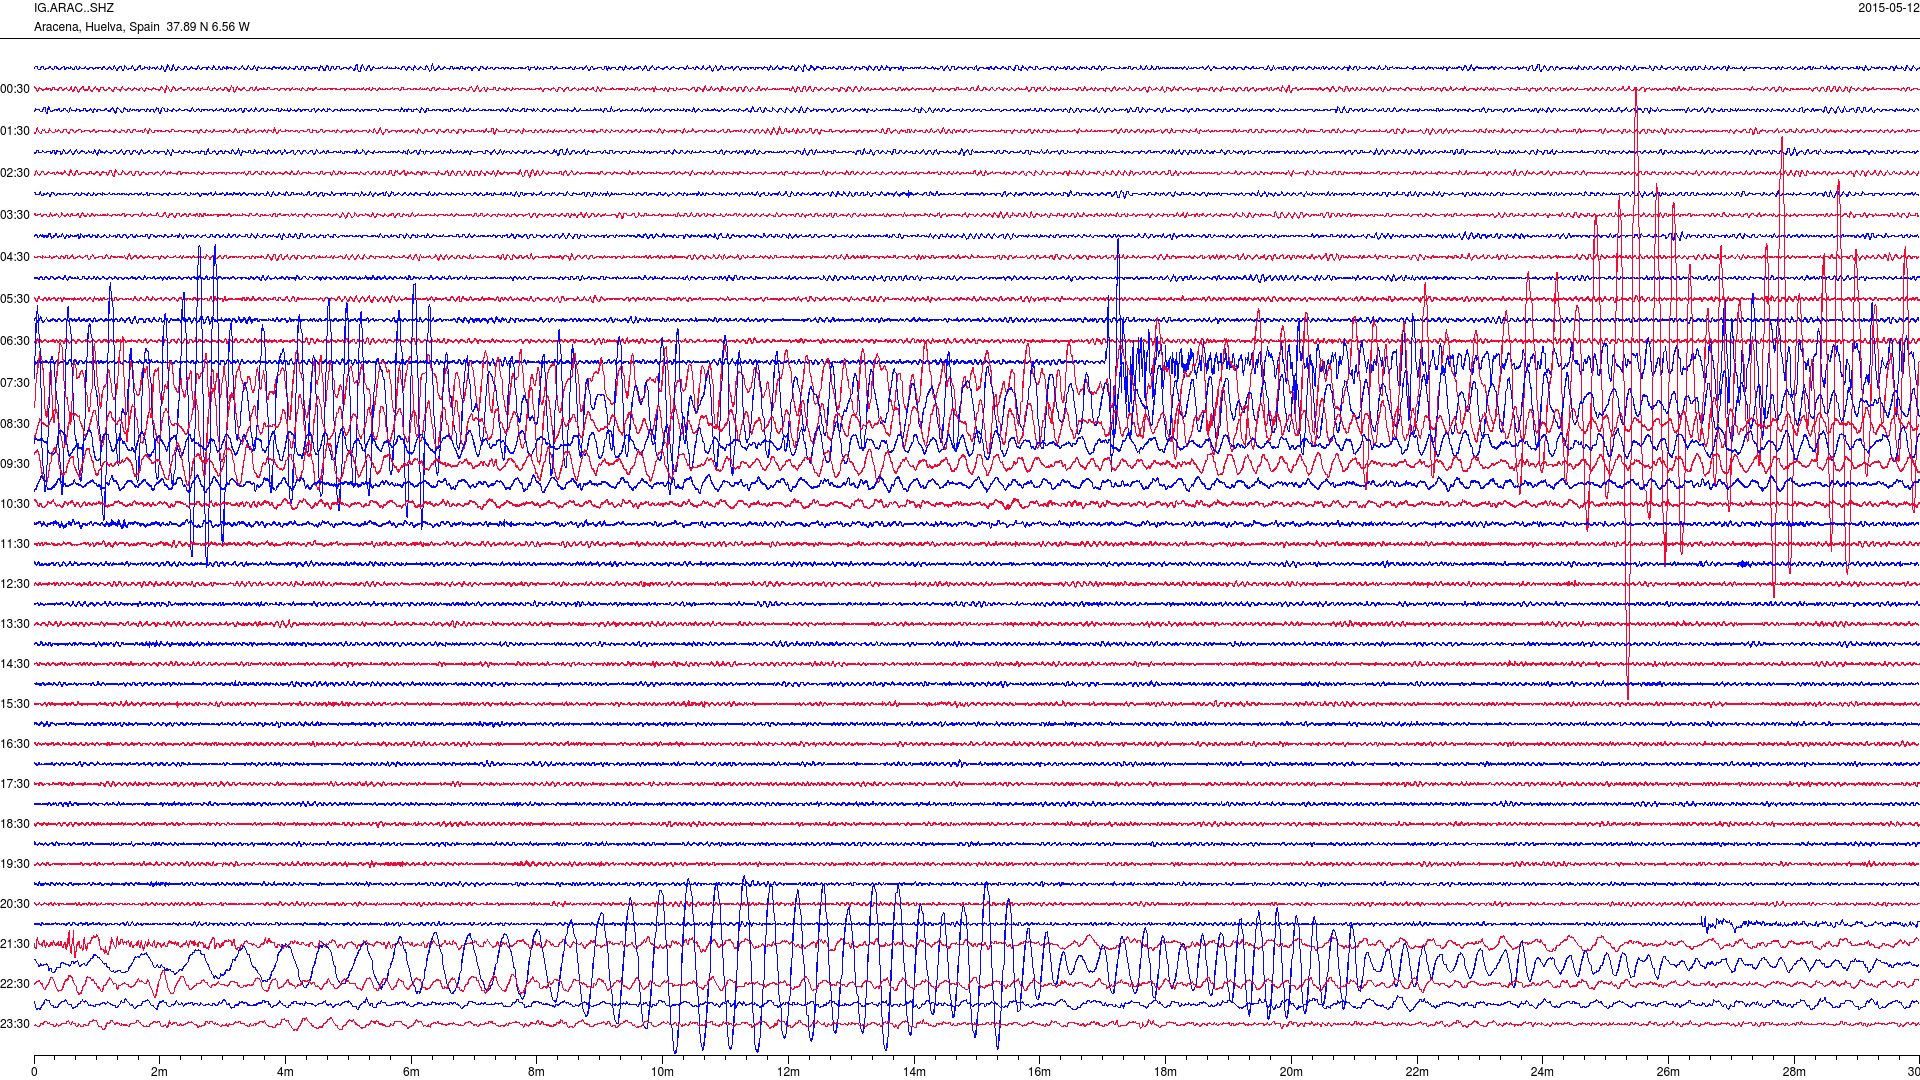
Task: Select the 11:30 time row label
Action: [15, 544]
